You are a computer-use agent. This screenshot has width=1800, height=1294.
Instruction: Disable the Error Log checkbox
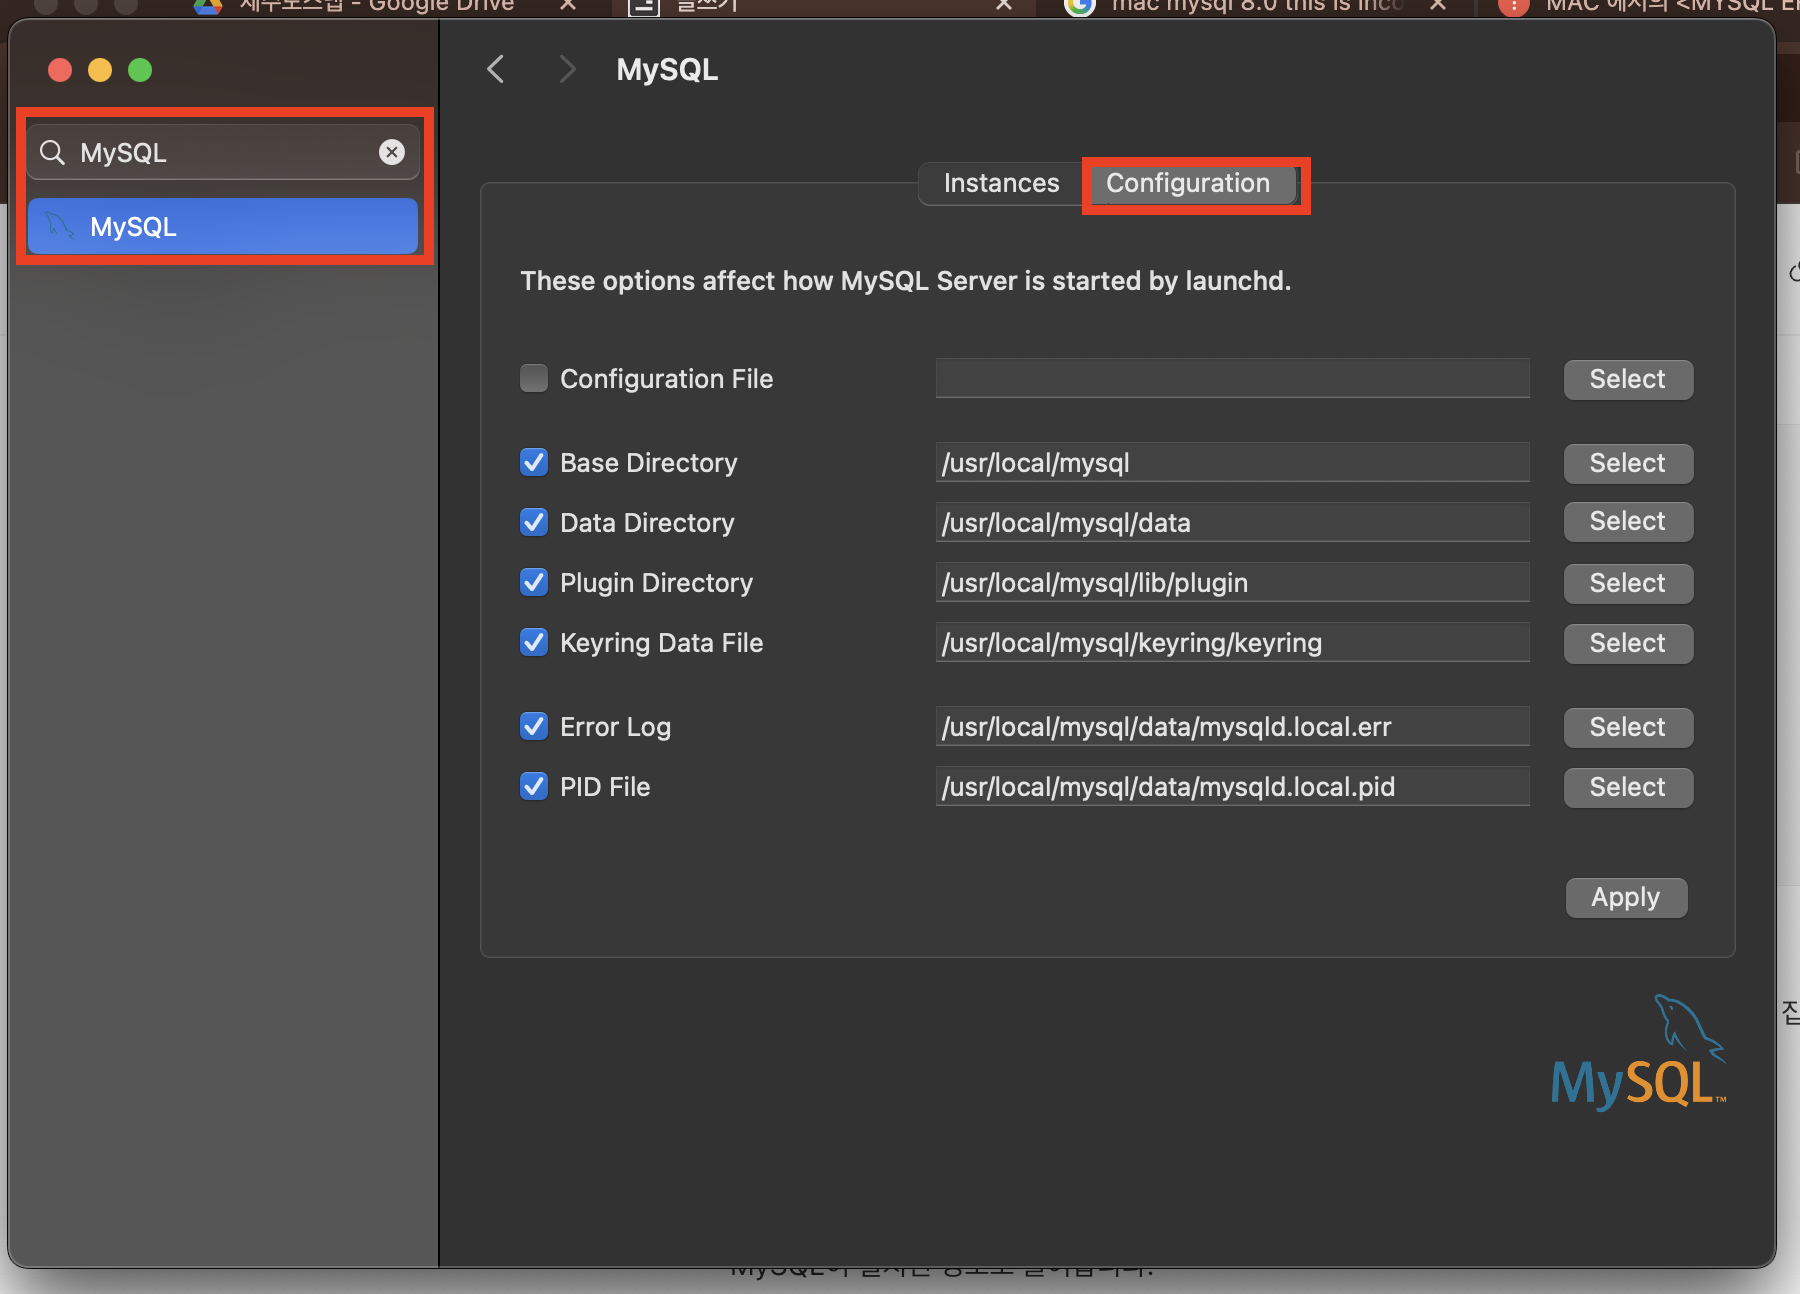(534, 726)
